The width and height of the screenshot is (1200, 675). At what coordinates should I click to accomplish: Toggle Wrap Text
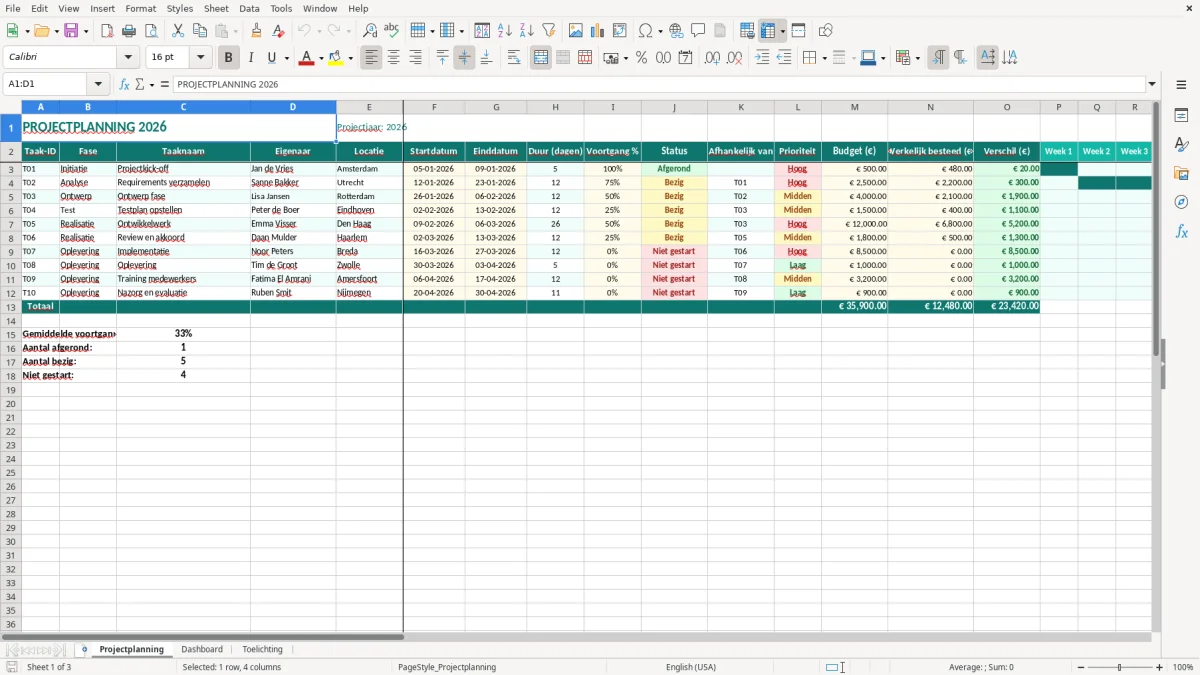(x=514, y=58)
